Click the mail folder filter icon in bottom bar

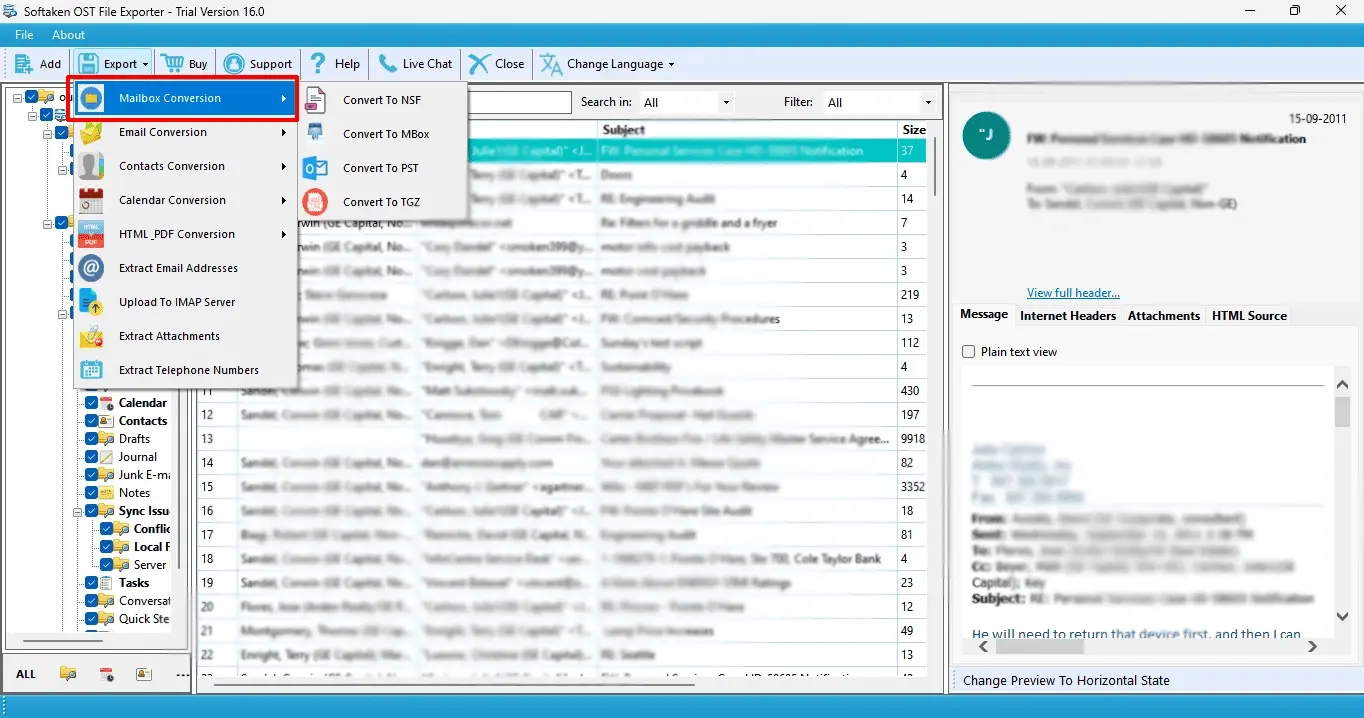(x=68, y=674)
